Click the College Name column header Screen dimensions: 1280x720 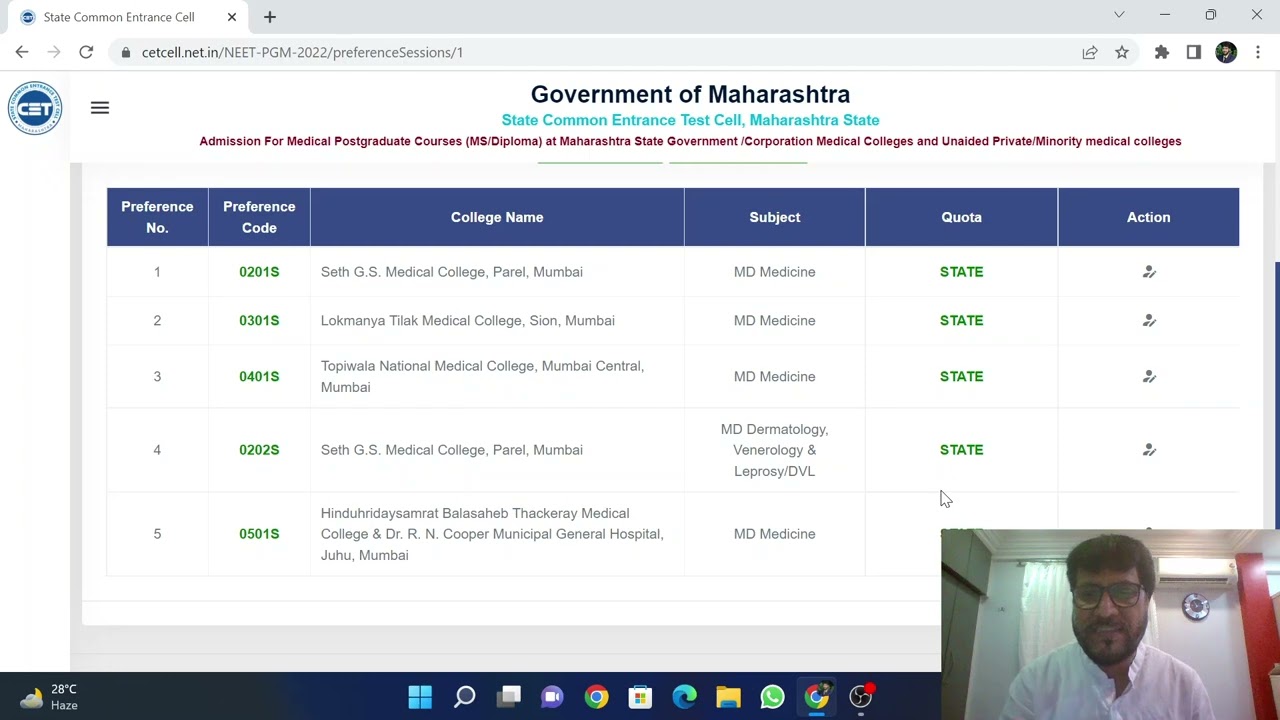click(497, 217)
